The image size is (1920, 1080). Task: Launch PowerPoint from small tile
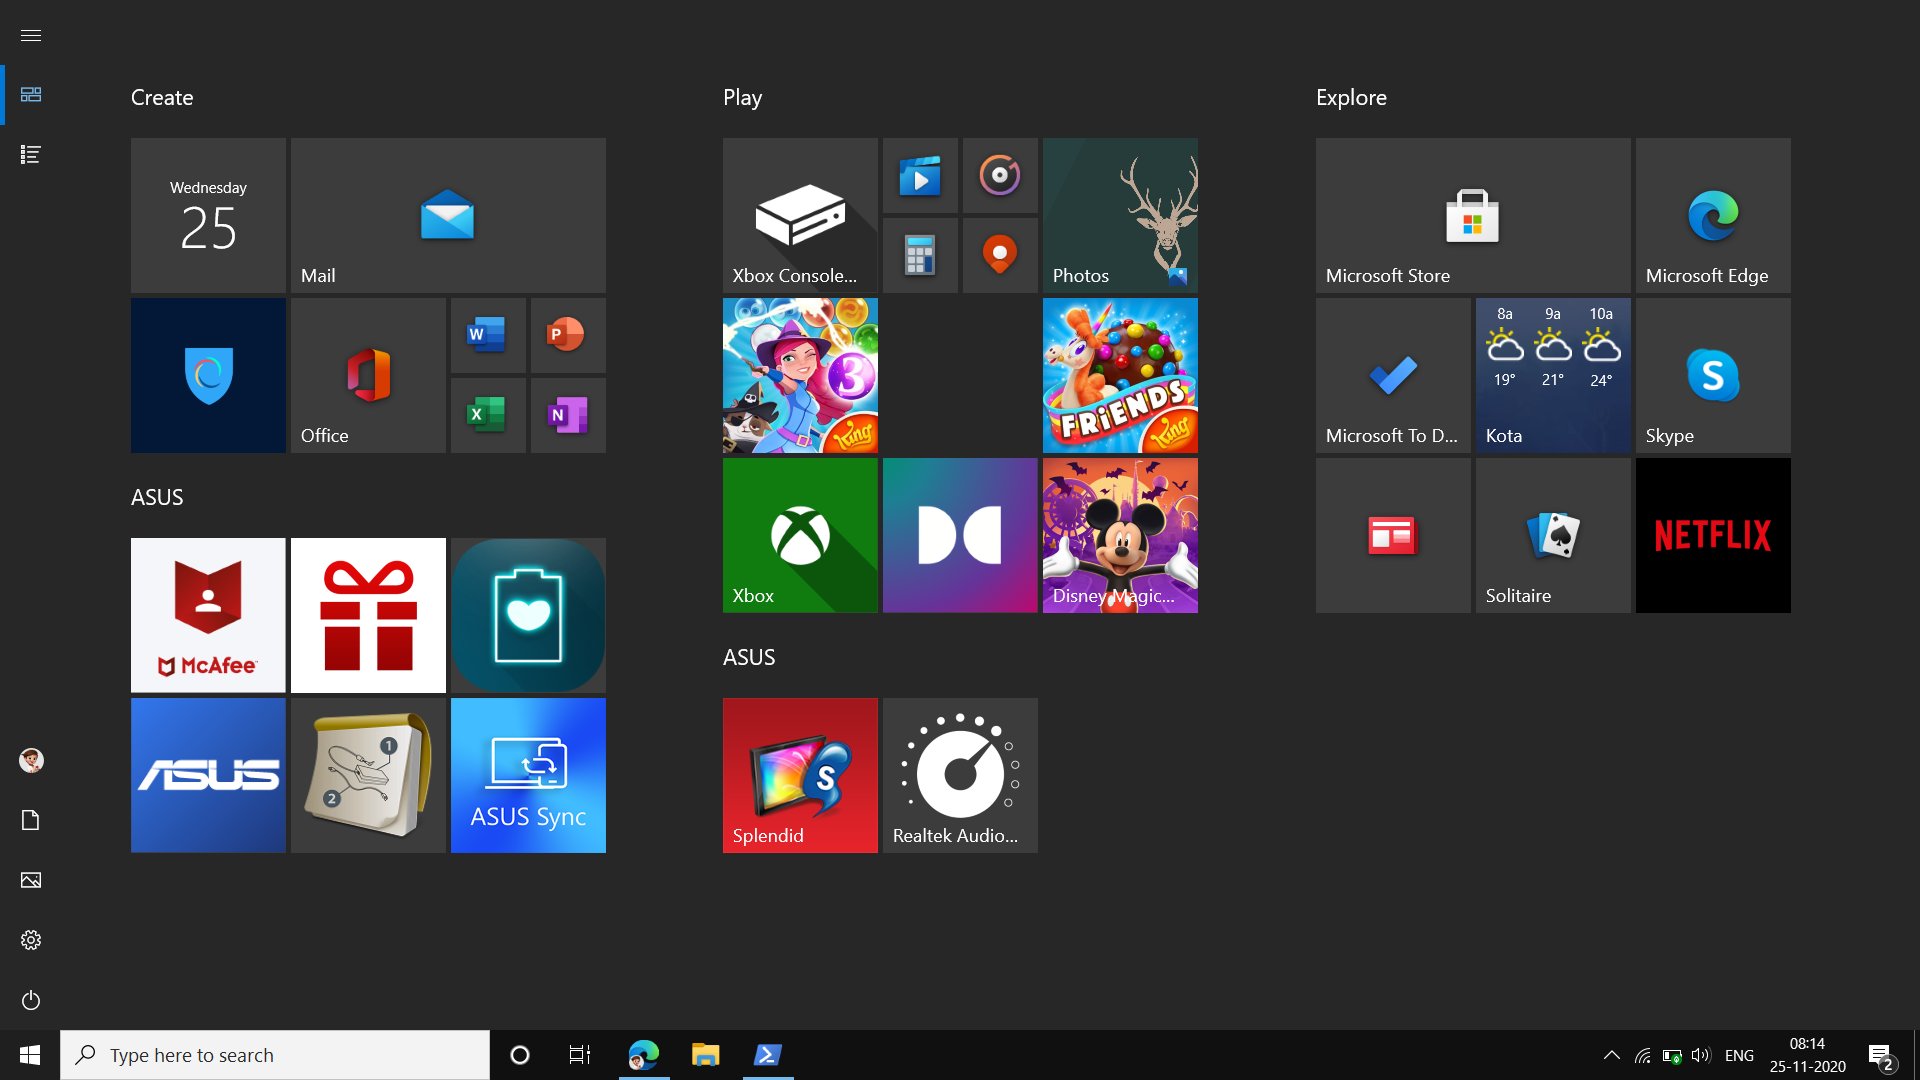(568, 335)
